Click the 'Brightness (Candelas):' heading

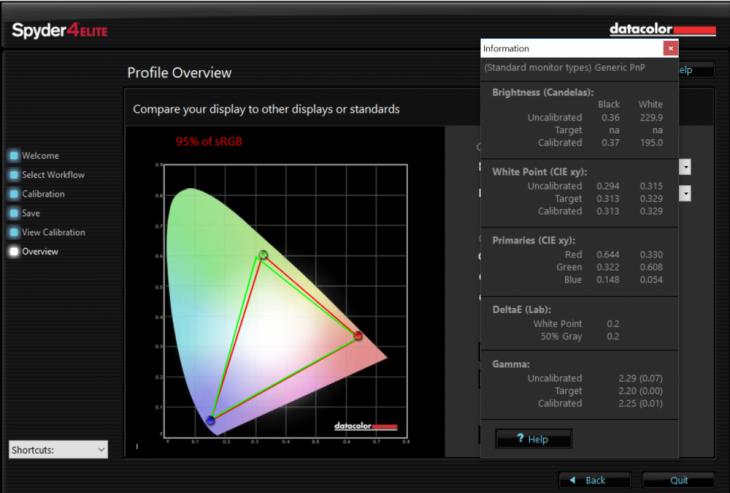pyautogui.click(x=543, y=92)
